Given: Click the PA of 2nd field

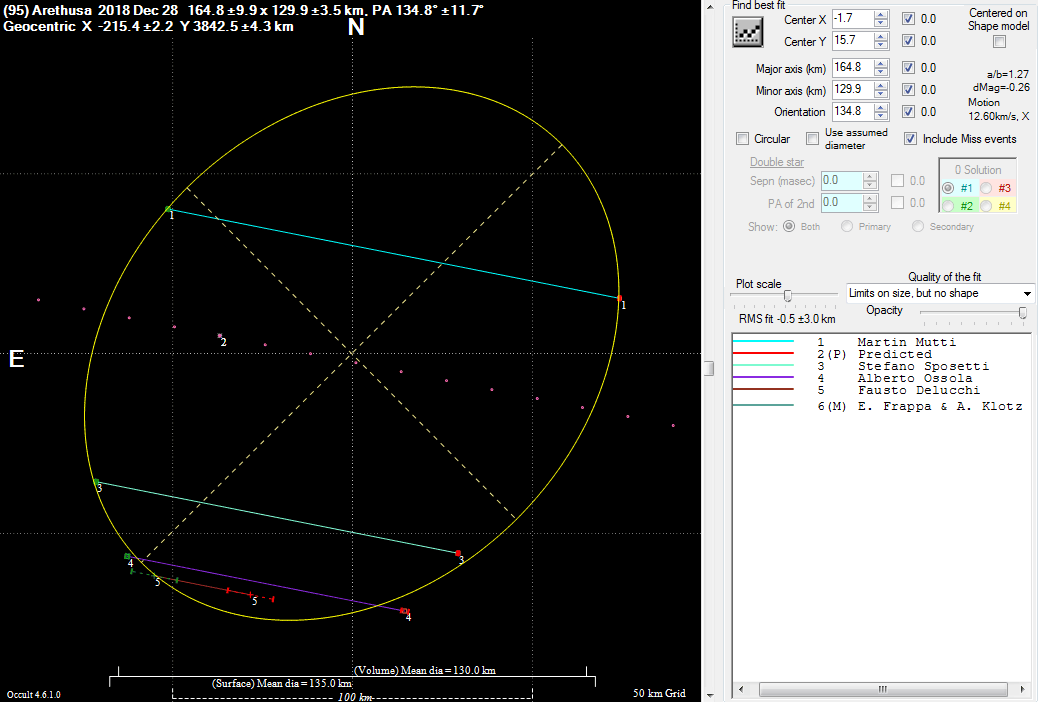Looking at the screenshot, I should [x=842, y=202].
